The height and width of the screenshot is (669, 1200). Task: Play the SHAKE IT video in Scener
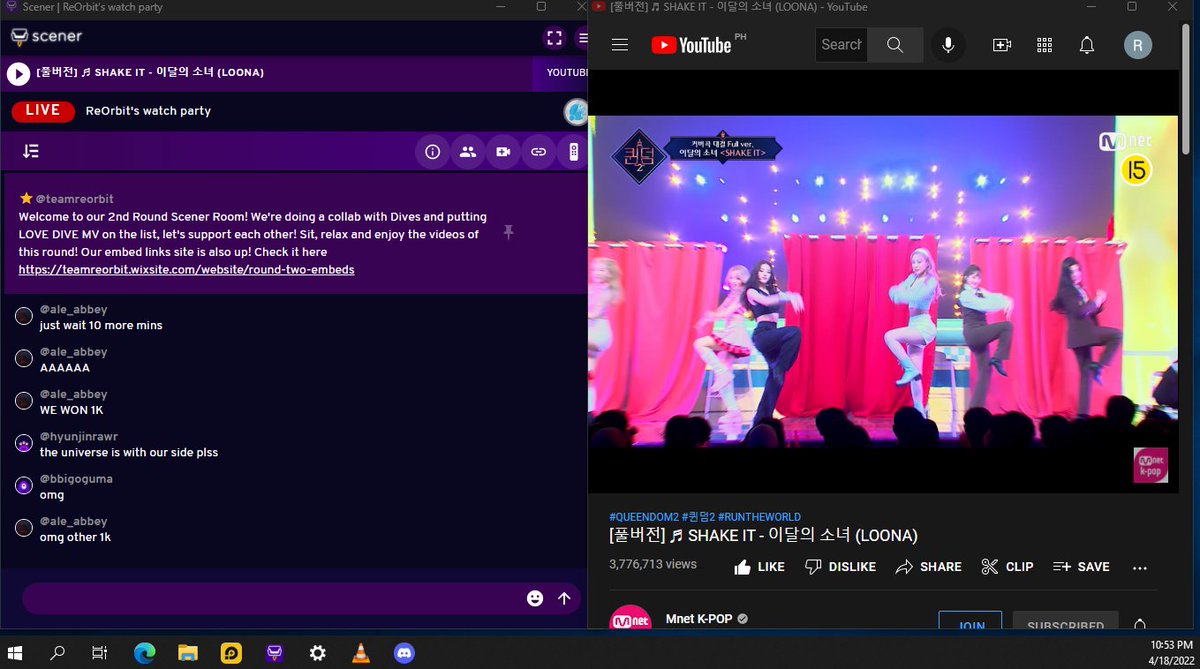click(18, 73)
